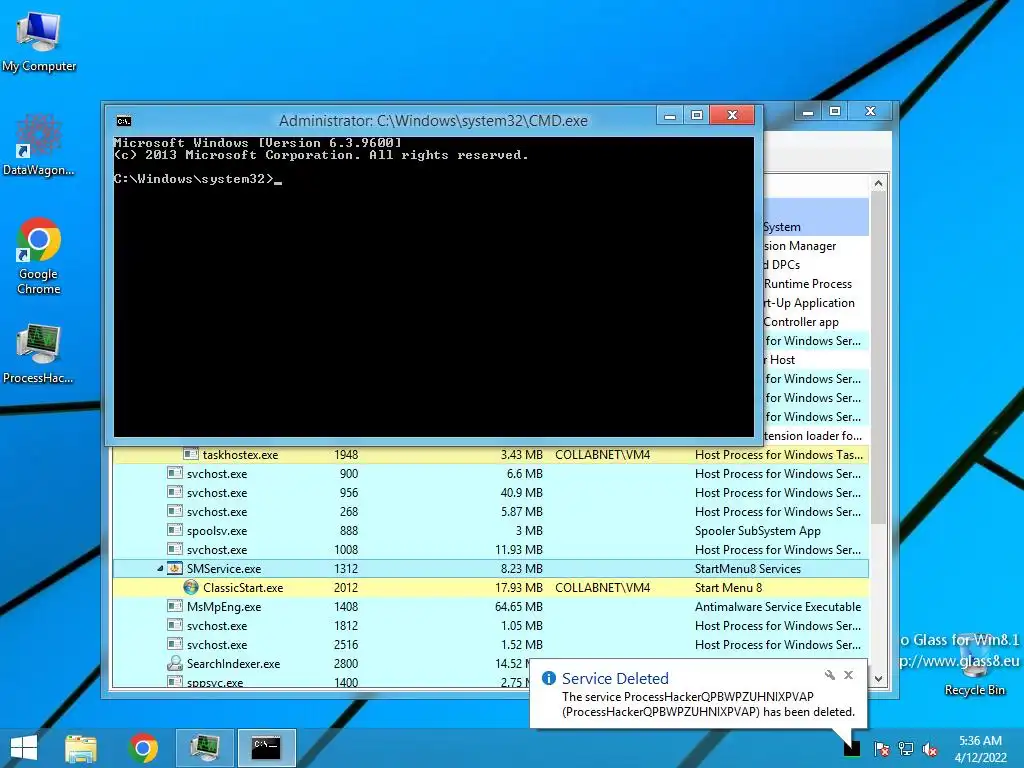Select the Recycle Bin desktop icon
Image resolution: width=1024 pixels, height=768 pixels.
pyautogui.click(x=974, y=666)
